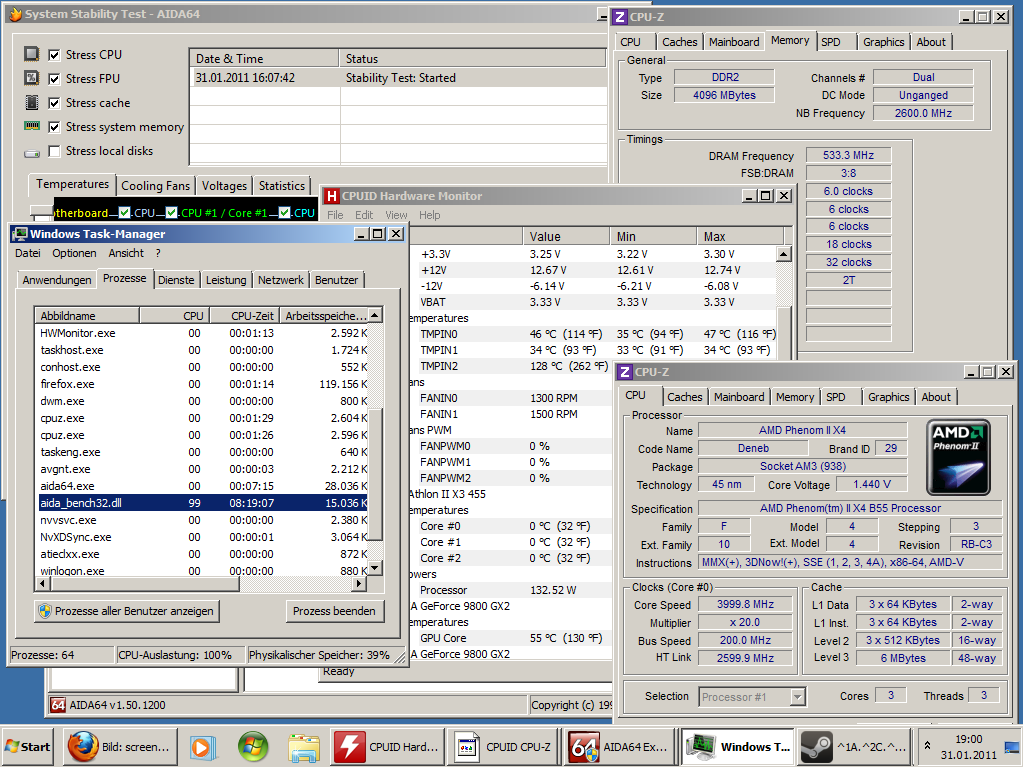Click the shield icon on Prozesse aller Benutzer button
This screenshot has width=1023, height=767.
pos(45,611)
